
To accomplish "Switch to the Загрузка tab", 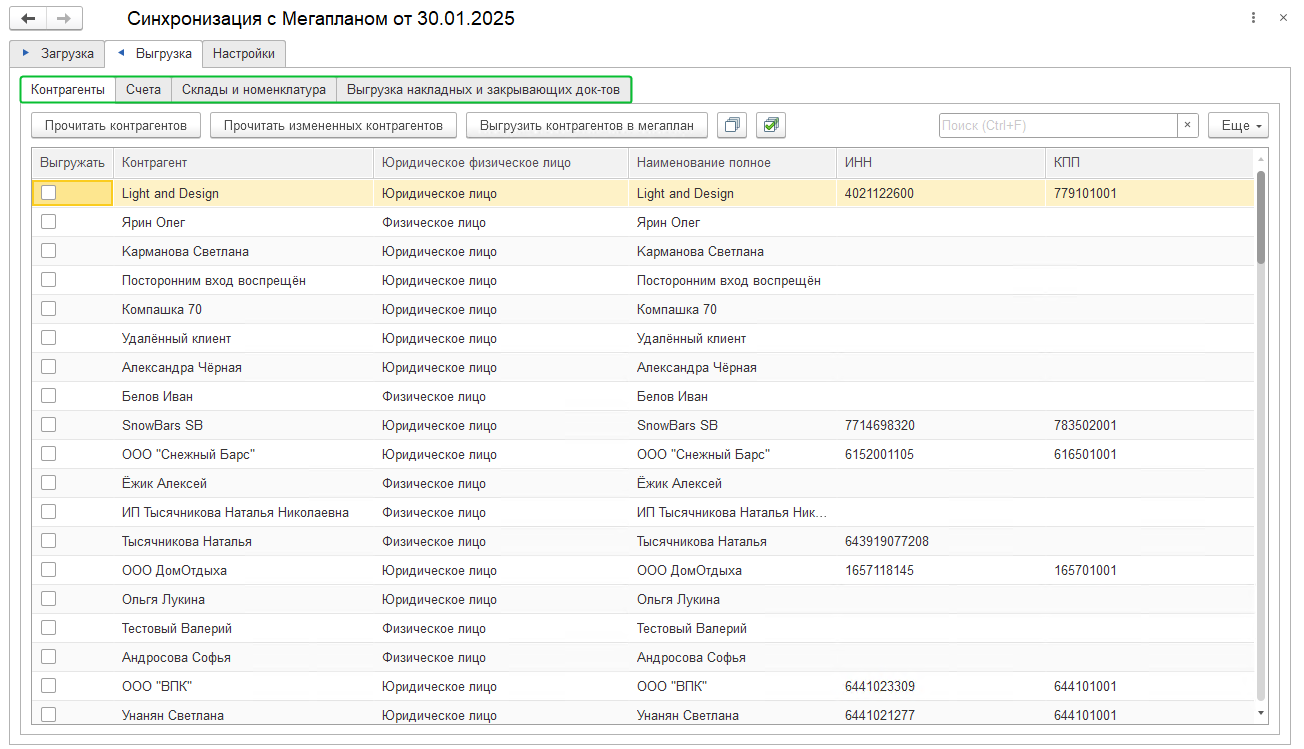I will 57,53.
